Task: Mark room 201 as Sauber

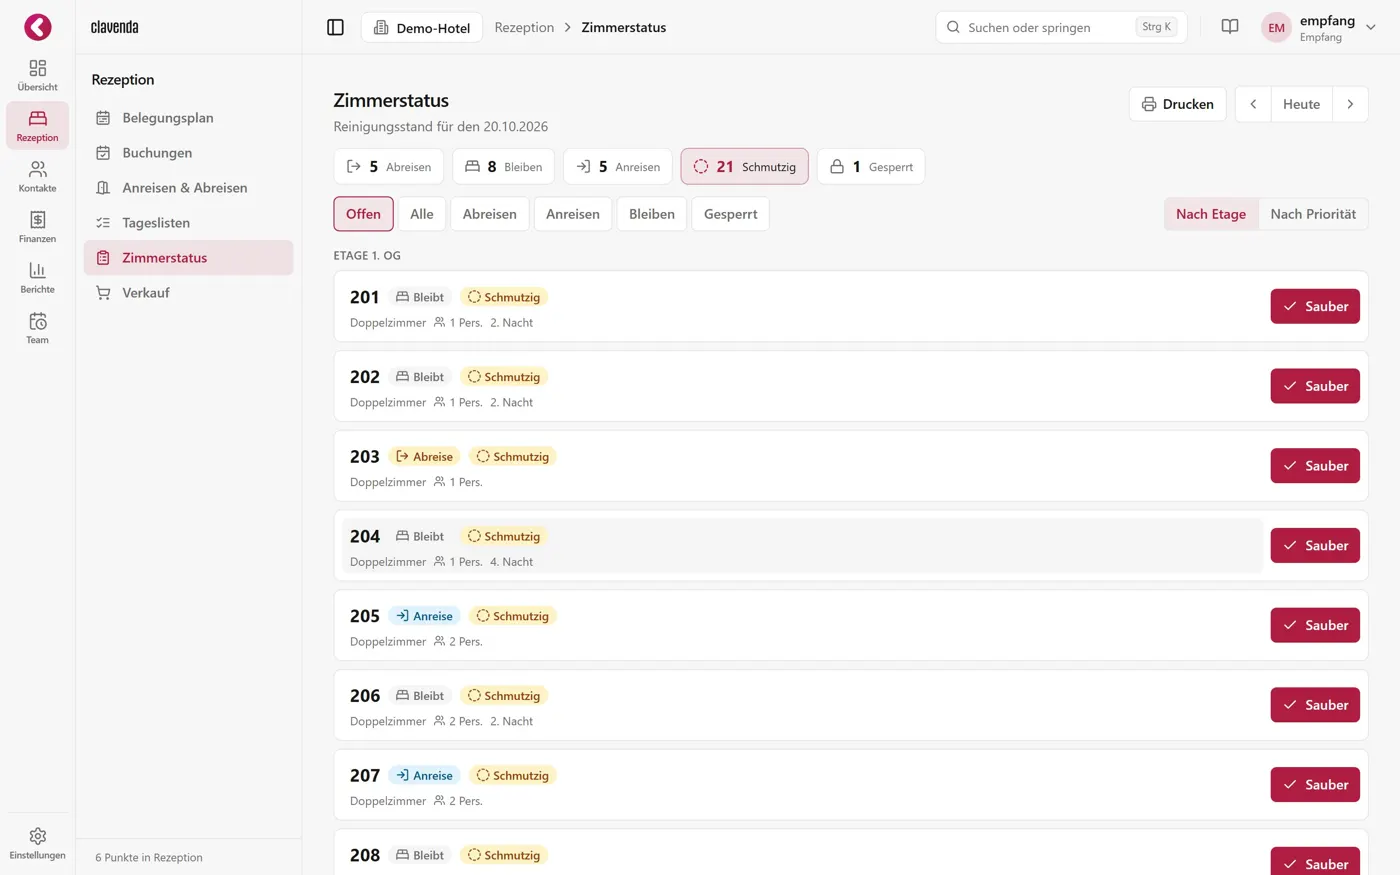Action: click(1315, 307)
